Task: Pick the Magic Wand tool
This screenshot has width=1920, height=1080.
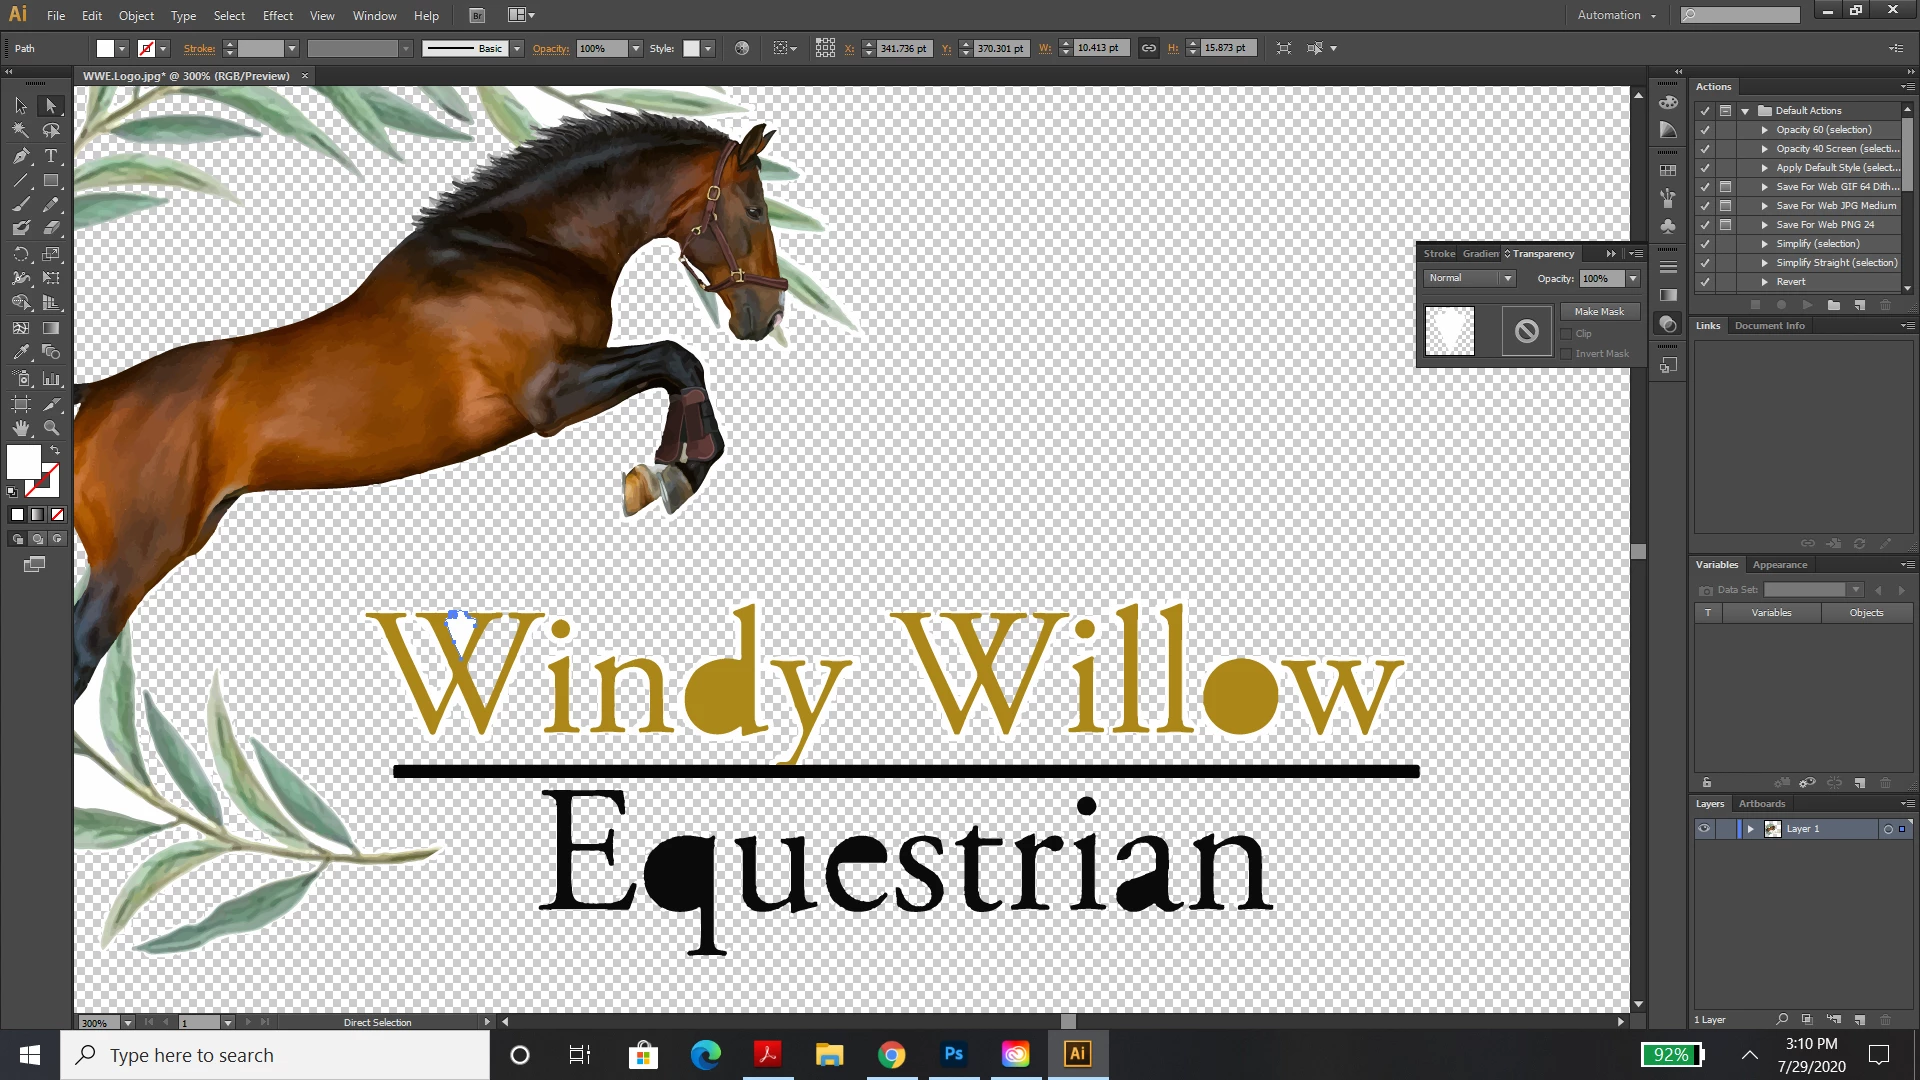Action: coord(21,131)
